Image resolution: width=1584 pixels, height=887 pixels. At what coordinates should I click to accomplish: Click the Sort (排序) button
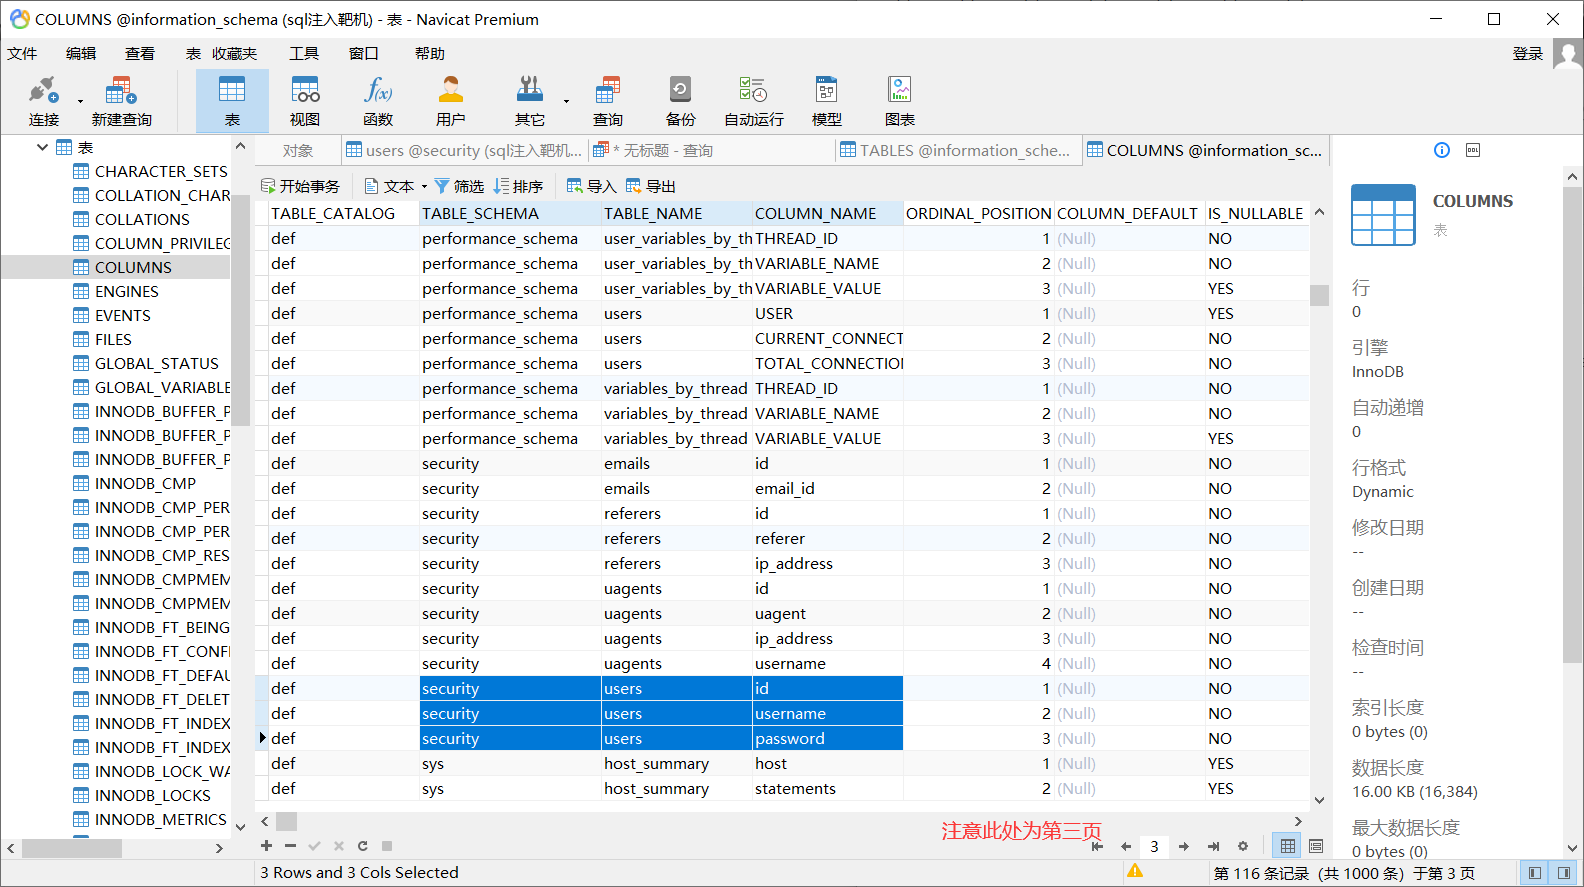pyautogui.click(x=518, y=186)
